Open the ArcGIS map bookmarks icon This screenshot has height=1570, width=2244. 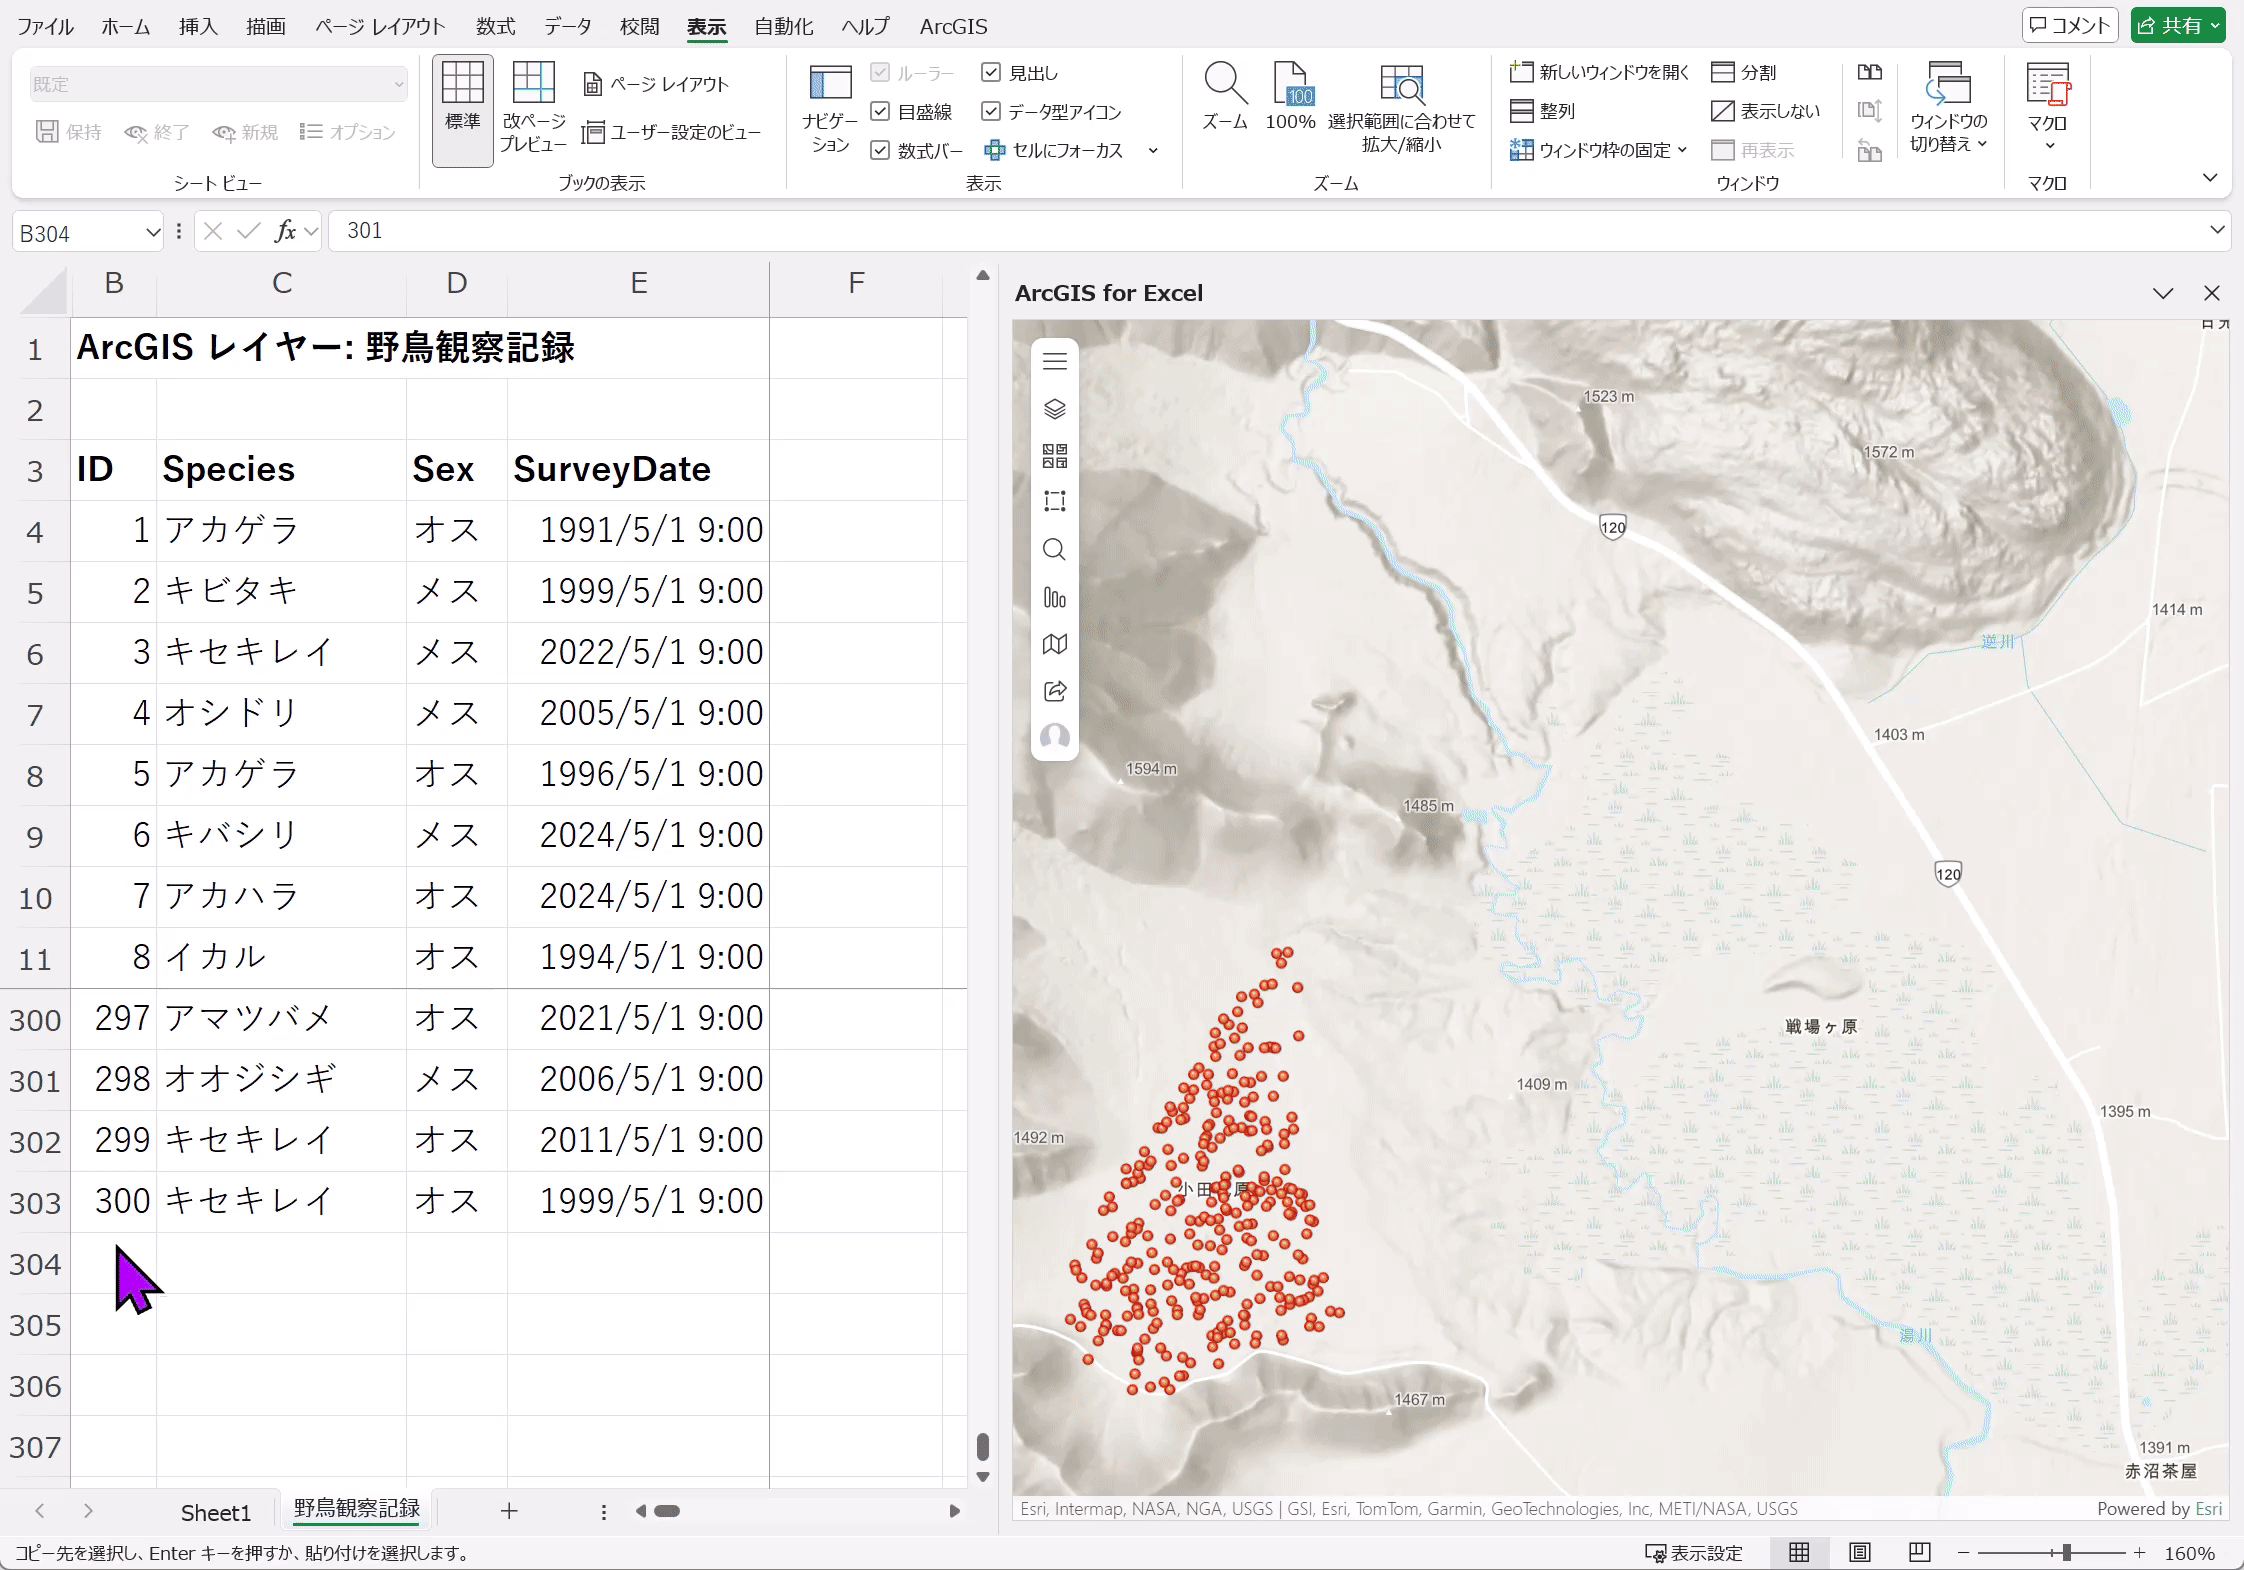point(1054,644)
